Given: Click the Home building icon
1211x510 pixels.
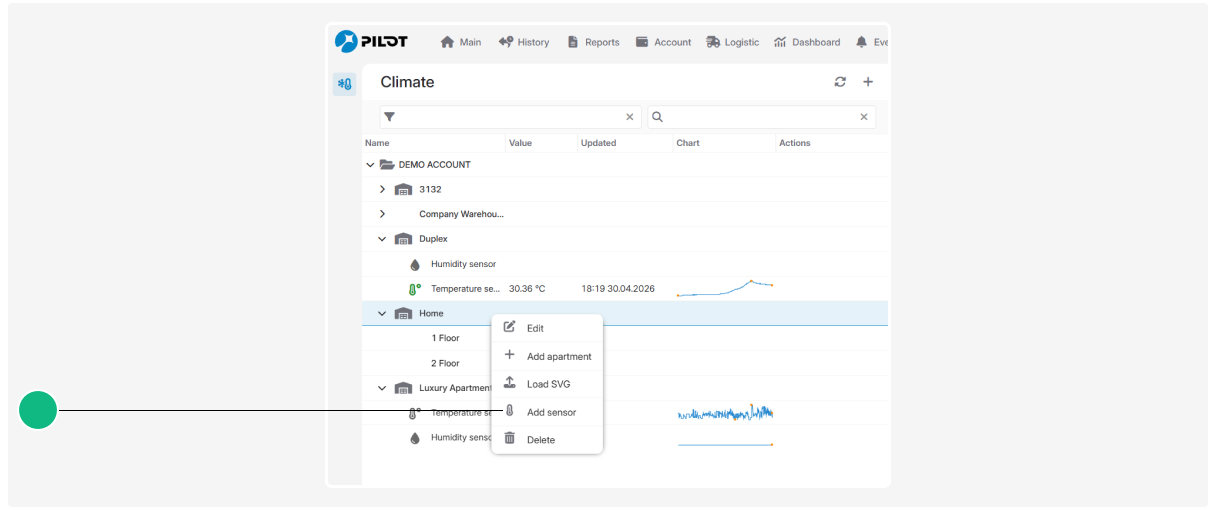Looking at the screenshot, I should [x=403, y=313].
